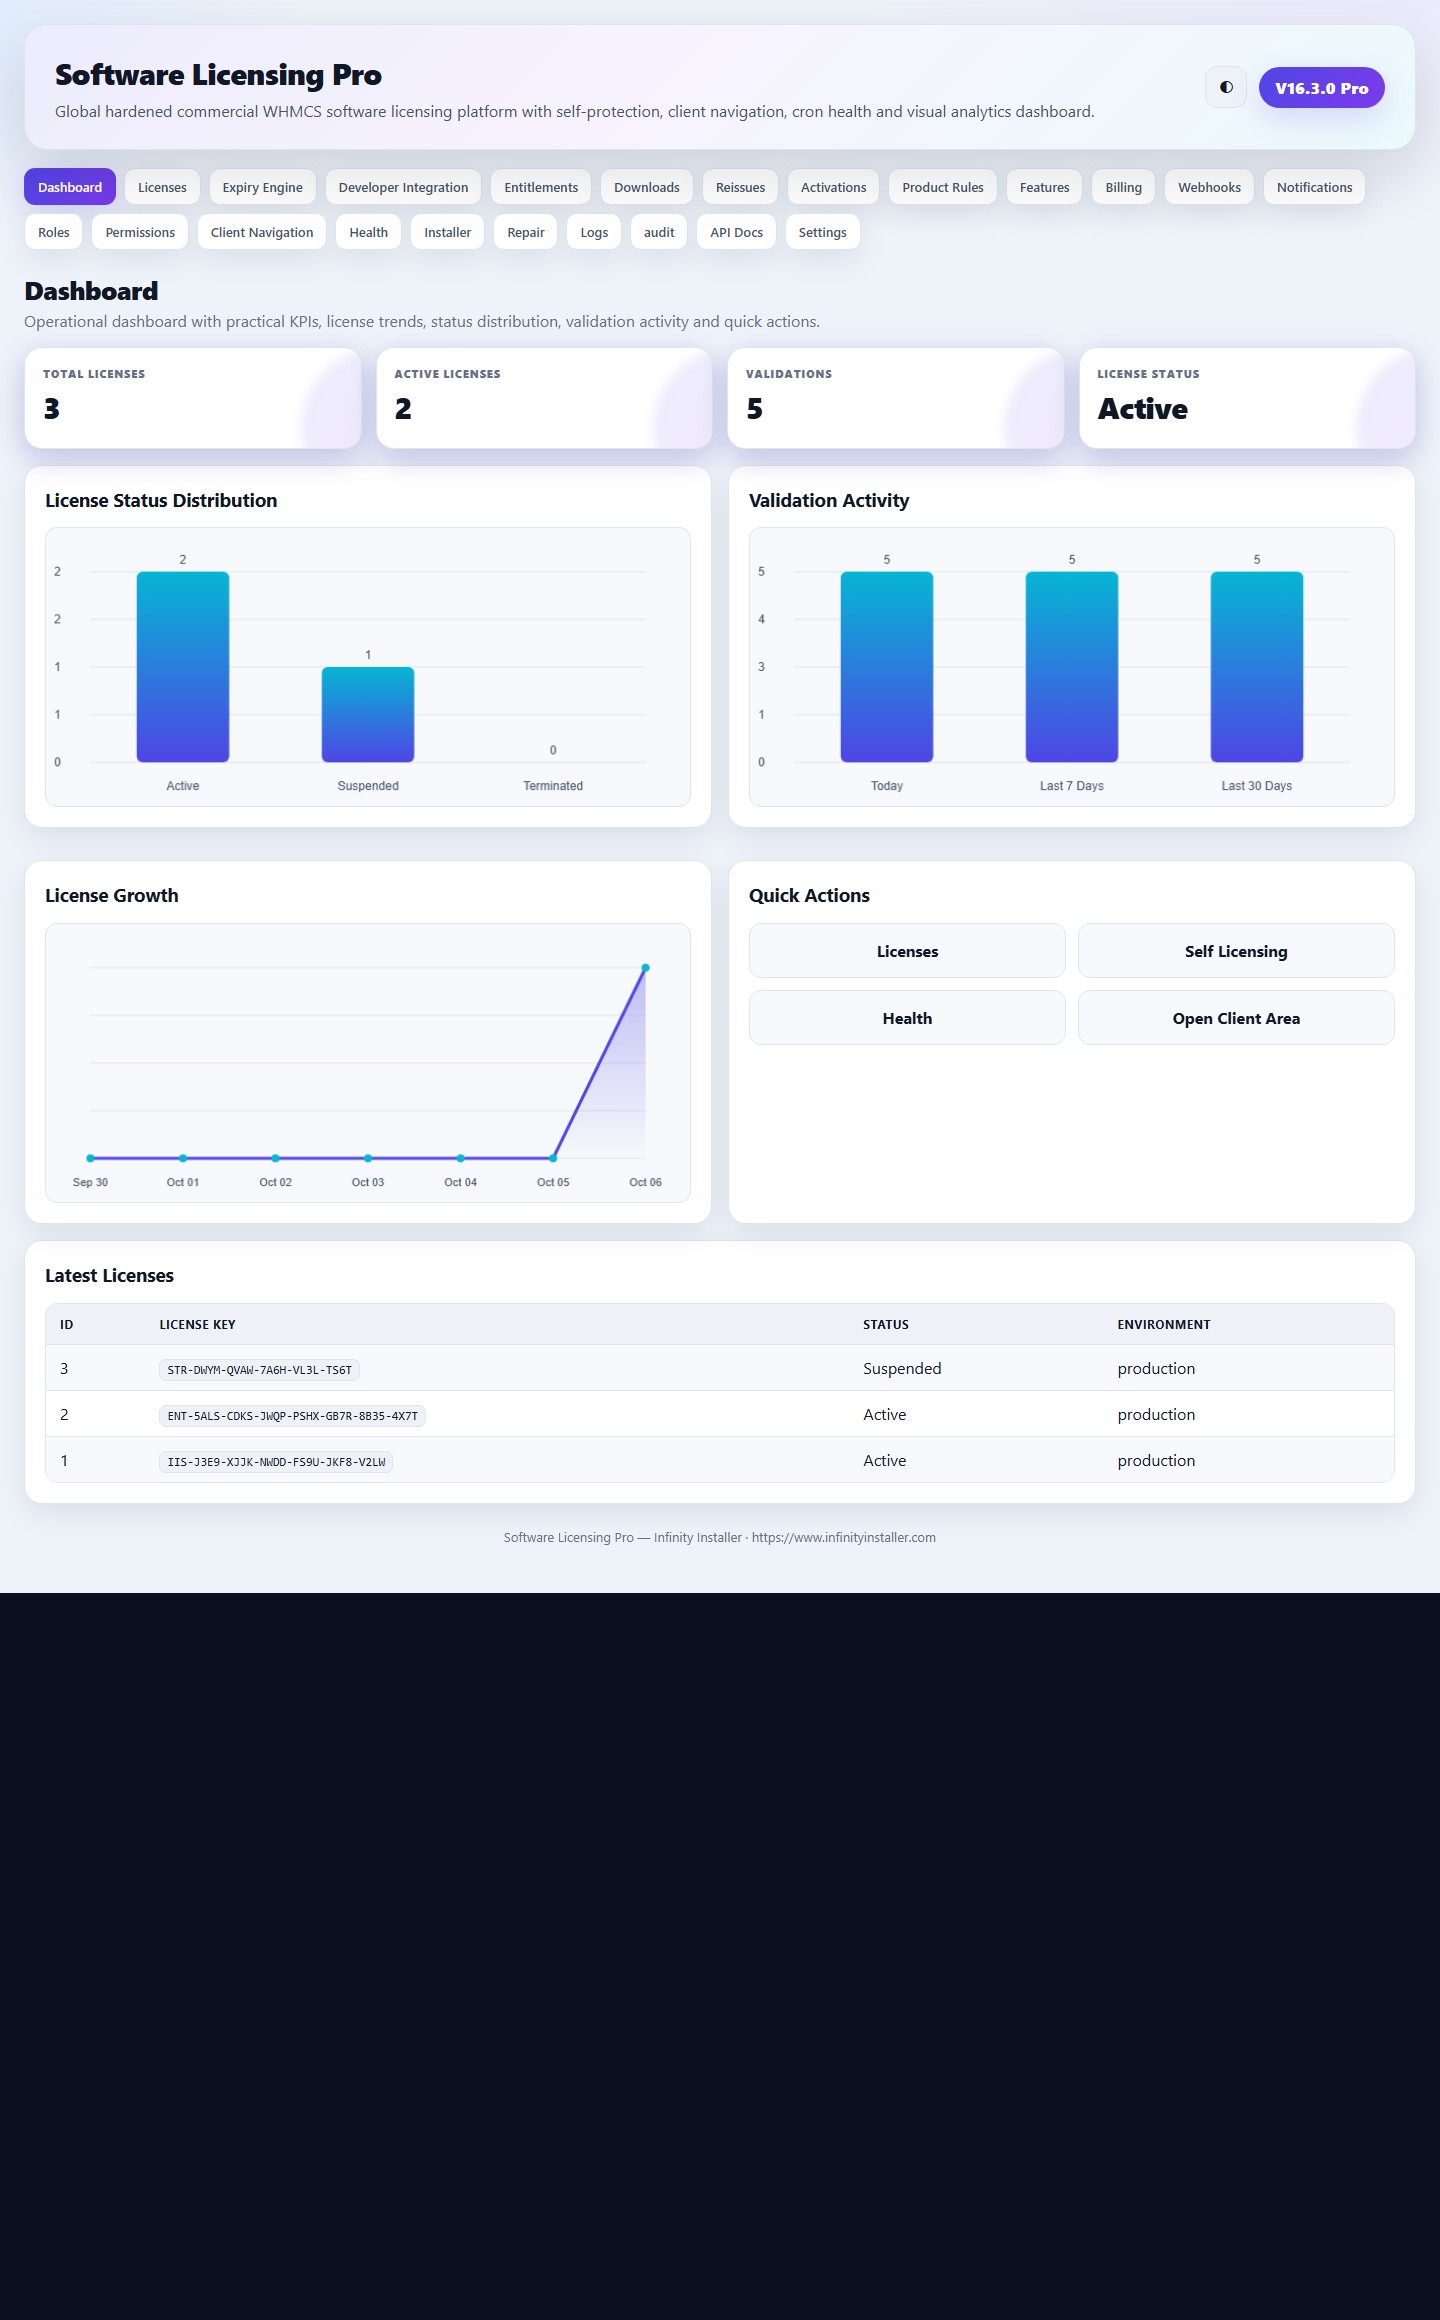Open the API Docs tab
Screen dimensions: 1440x2320
click(737, 232)
